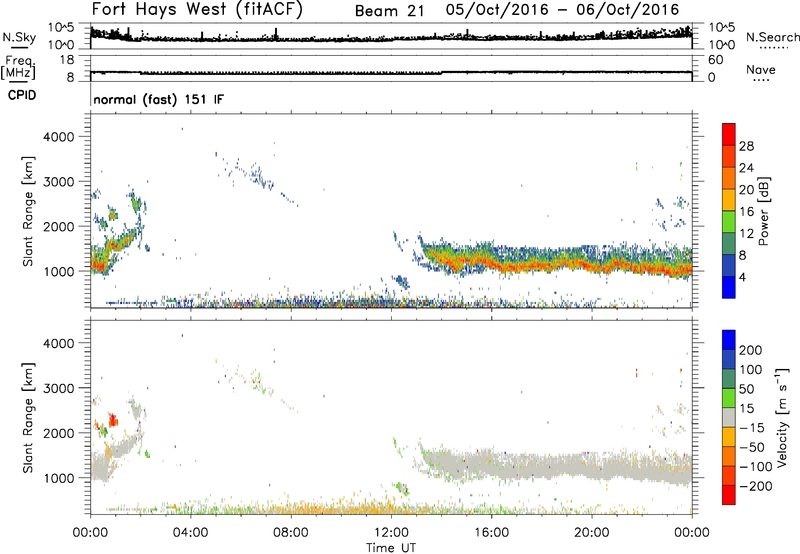Click the 'Slant Range [km]' label of velocity panel
This screenshot has width=800, height=554.
[28, 417]
